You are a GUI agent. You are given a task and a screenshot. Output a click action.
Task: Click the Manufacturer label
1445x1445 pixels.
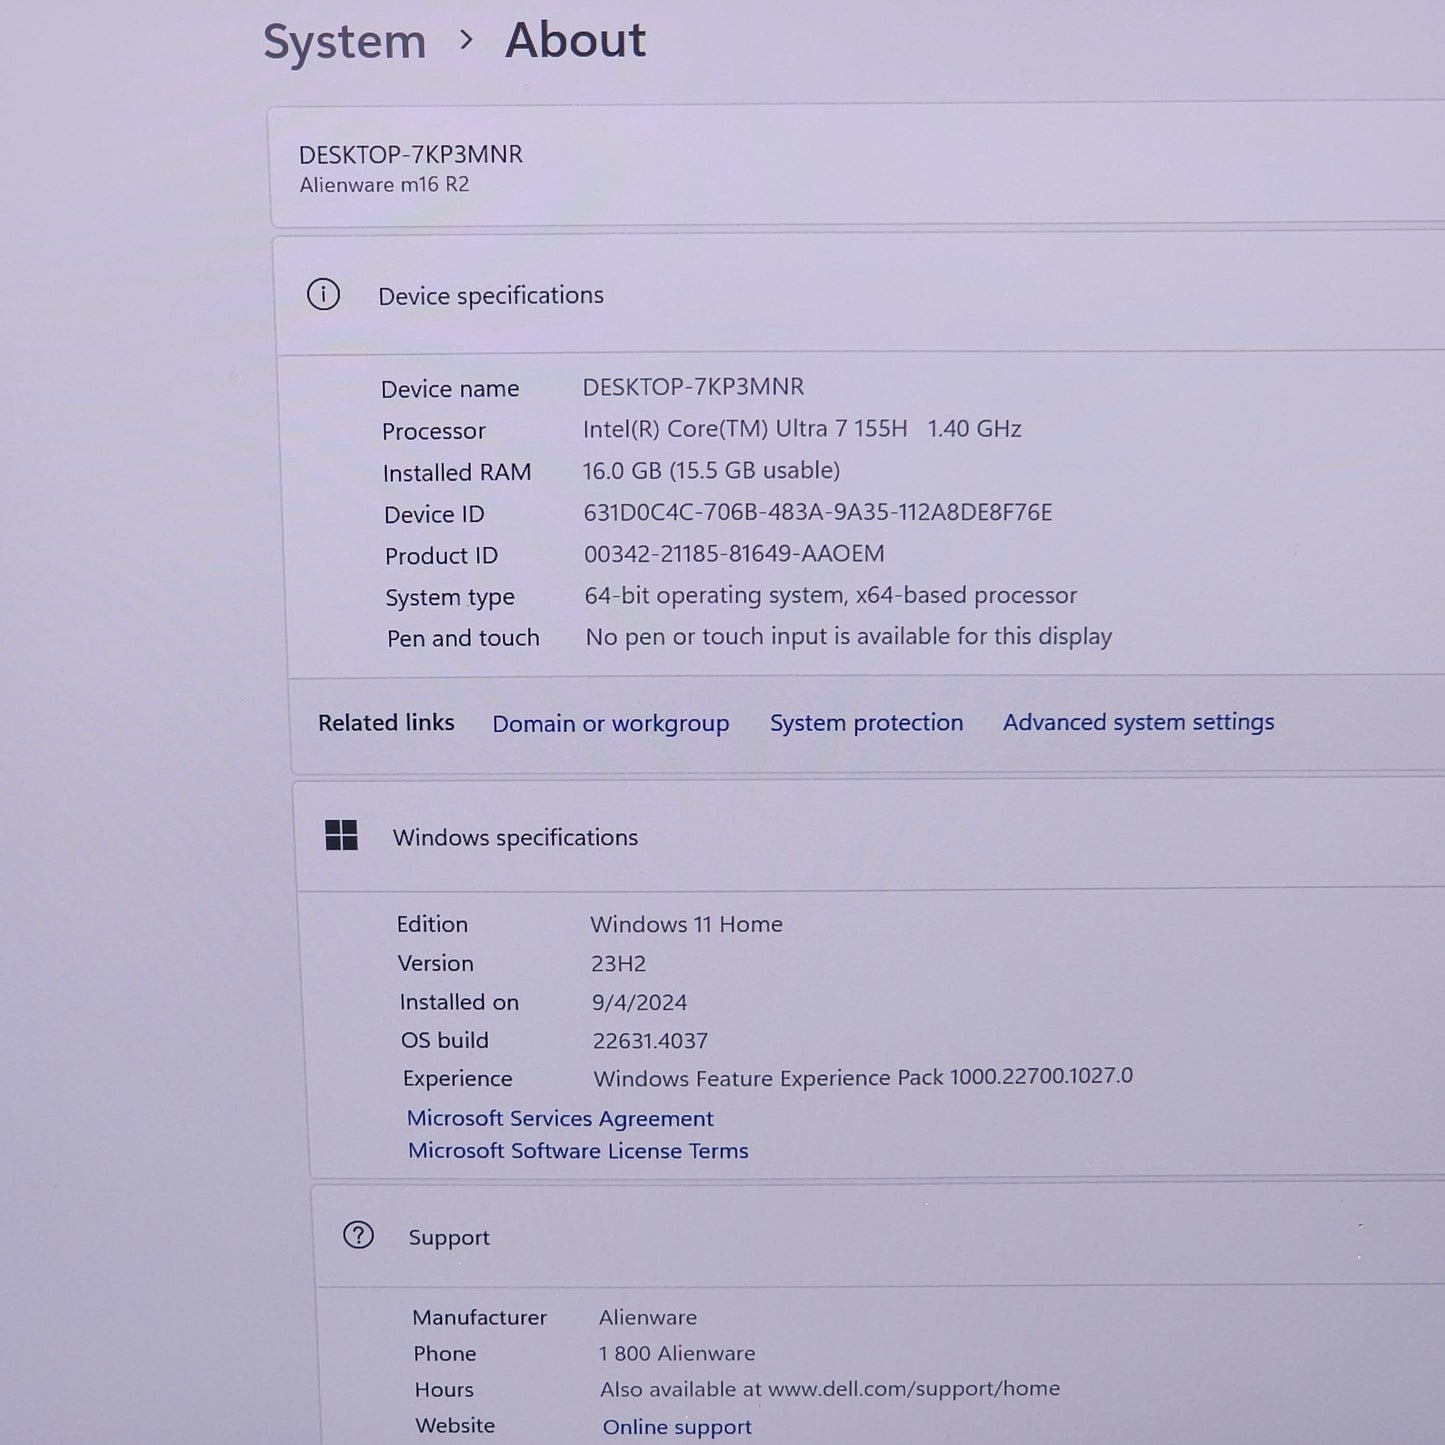click(x=479, y=1317)
